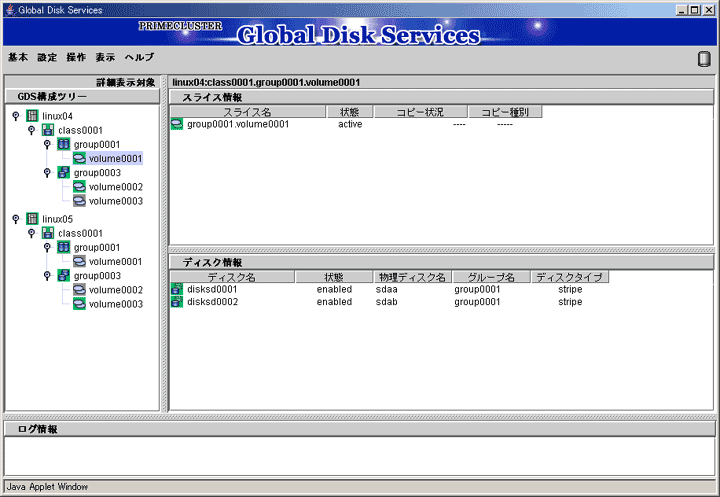Select volume0002 label under linux04
Screen dimensions: 720x497
coord(116,187)
